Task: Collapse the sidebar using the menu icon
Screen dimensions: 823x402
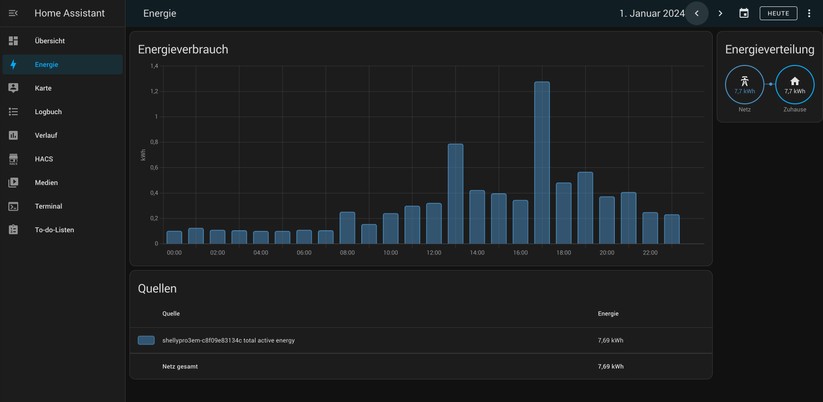Action: coord(13,13)
